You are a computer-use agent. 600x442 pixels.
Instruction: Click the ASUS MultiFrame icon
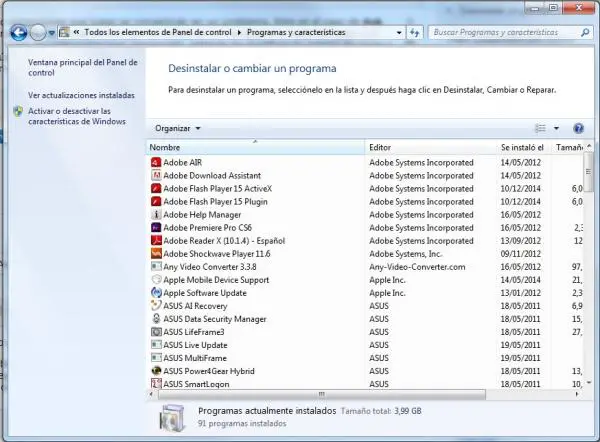tap(156, 357)
